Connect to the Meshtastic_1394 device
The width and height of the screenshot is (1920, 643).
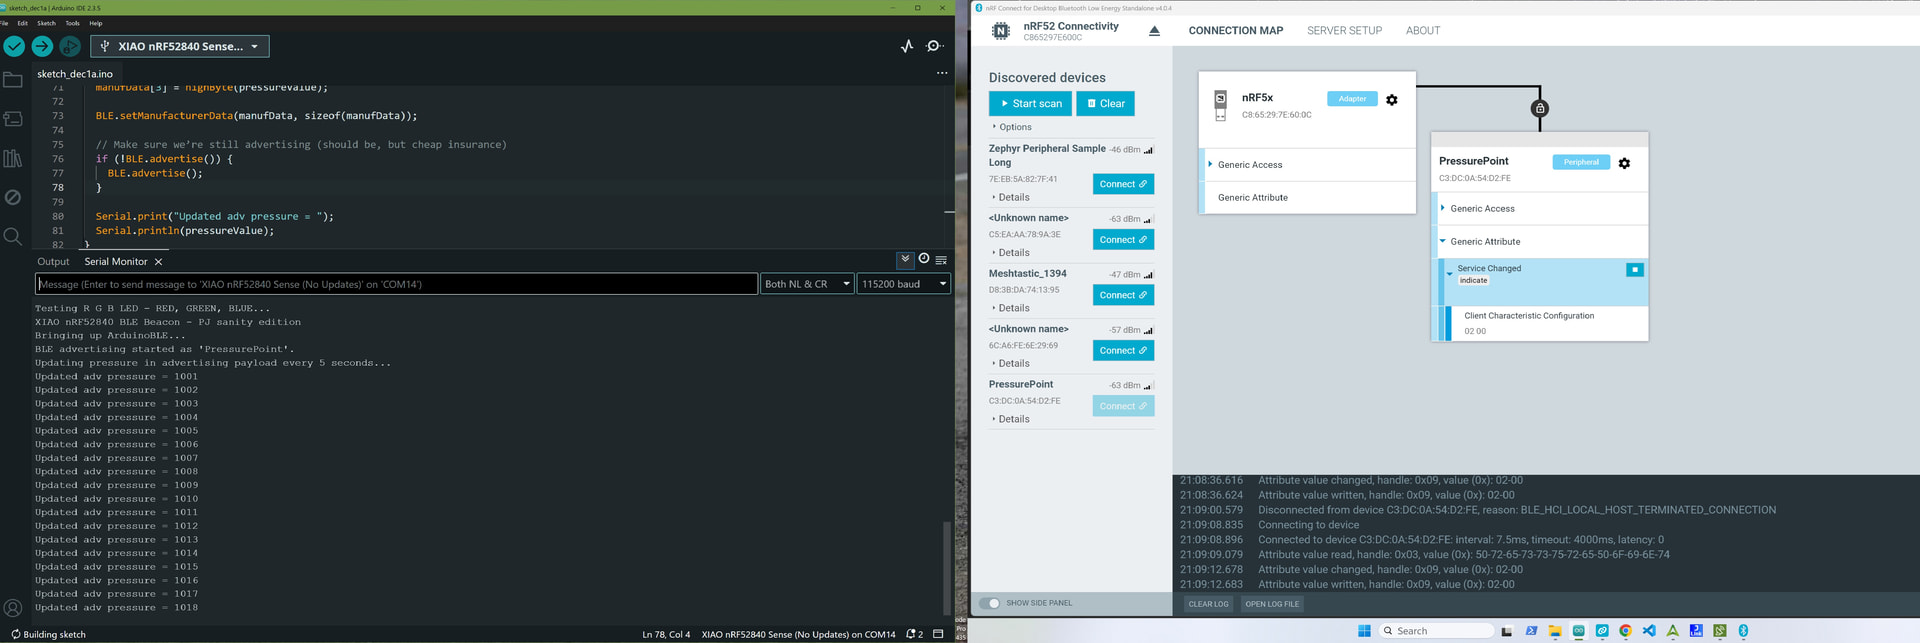pos(1122,295)
